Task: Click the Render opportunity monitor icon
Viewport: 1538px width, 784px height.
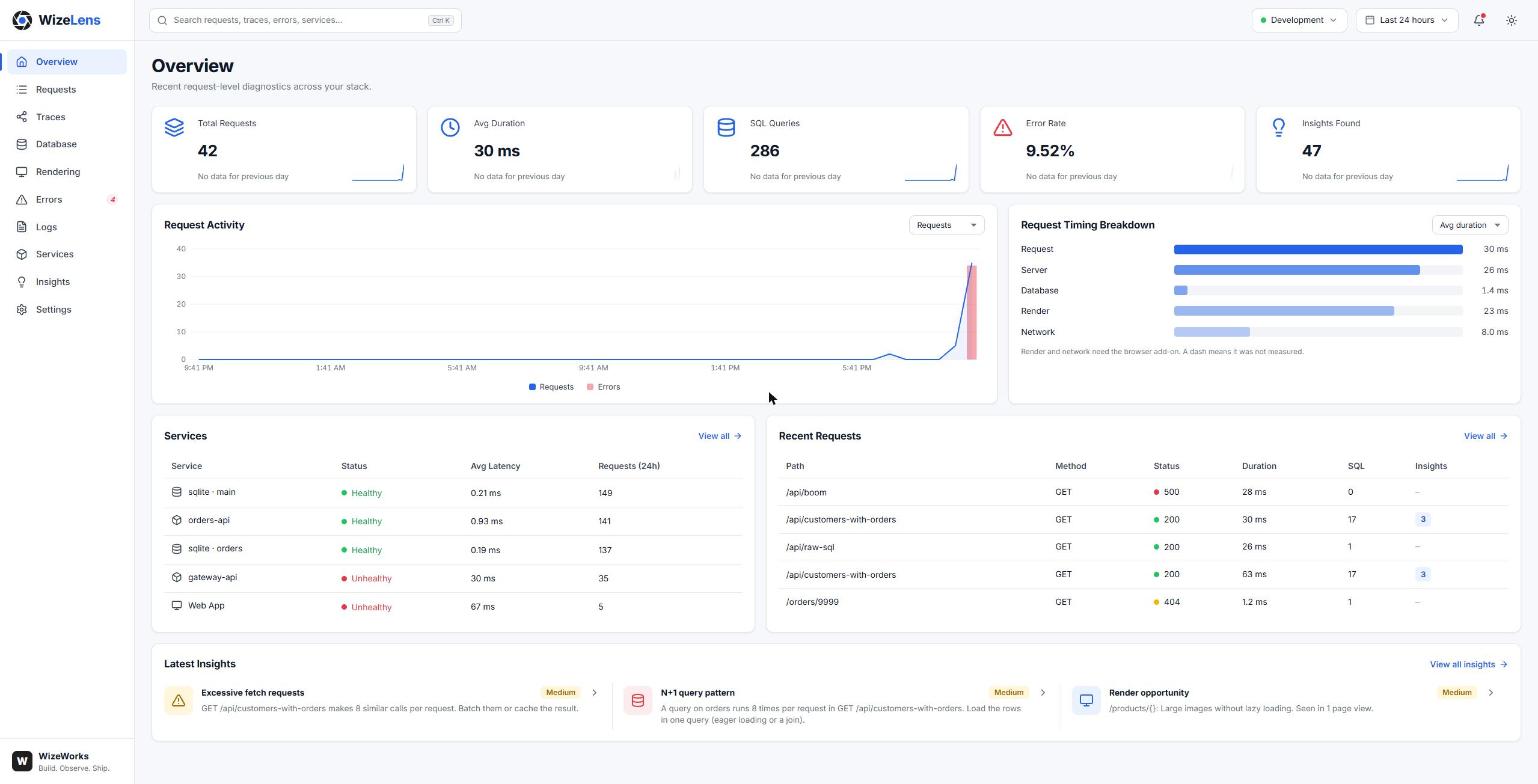Action: tap(1086, 701)
